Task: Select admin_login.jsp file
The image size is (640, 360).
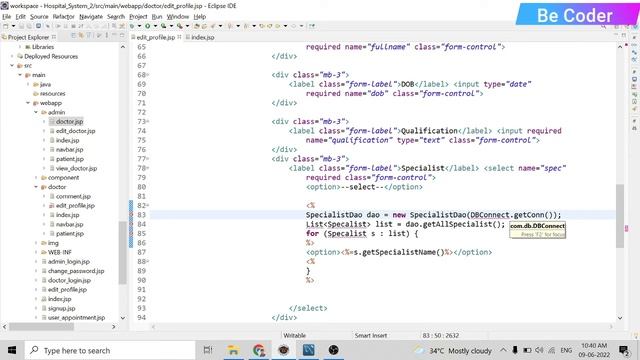Action: click(69, 262)
